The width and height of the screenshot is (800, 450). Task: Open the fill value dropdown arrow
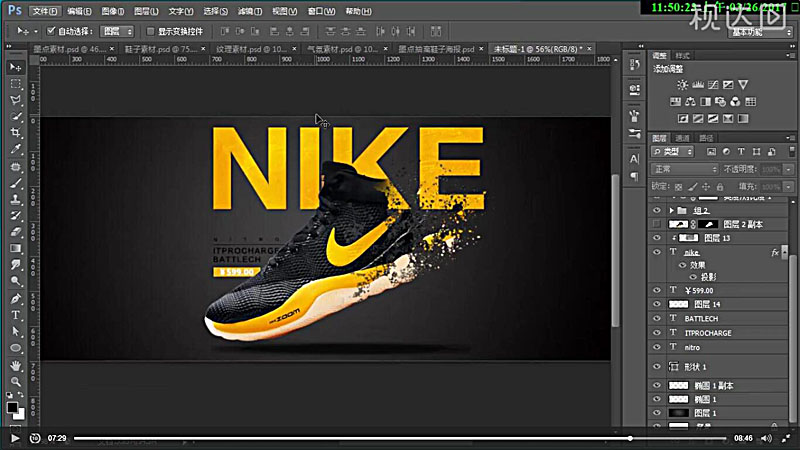(x=789, y=187)
